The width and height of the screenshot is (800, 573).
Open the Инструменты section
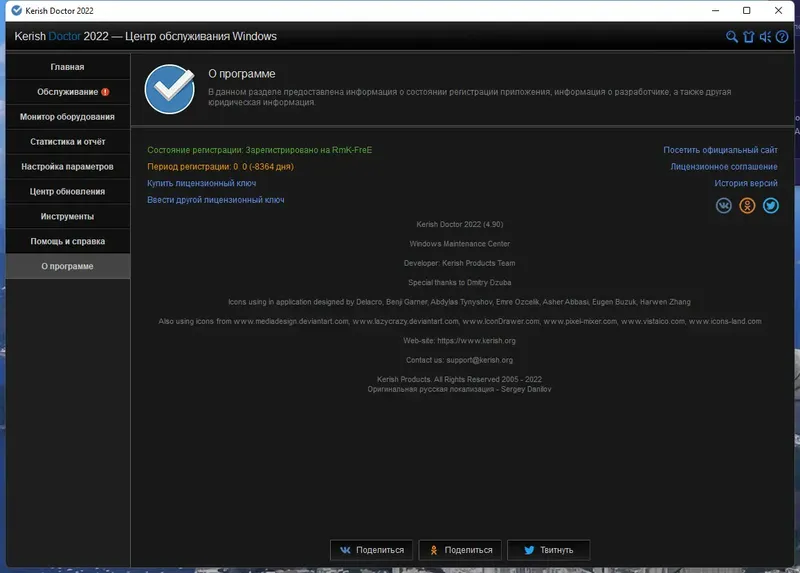pos(68,216)
